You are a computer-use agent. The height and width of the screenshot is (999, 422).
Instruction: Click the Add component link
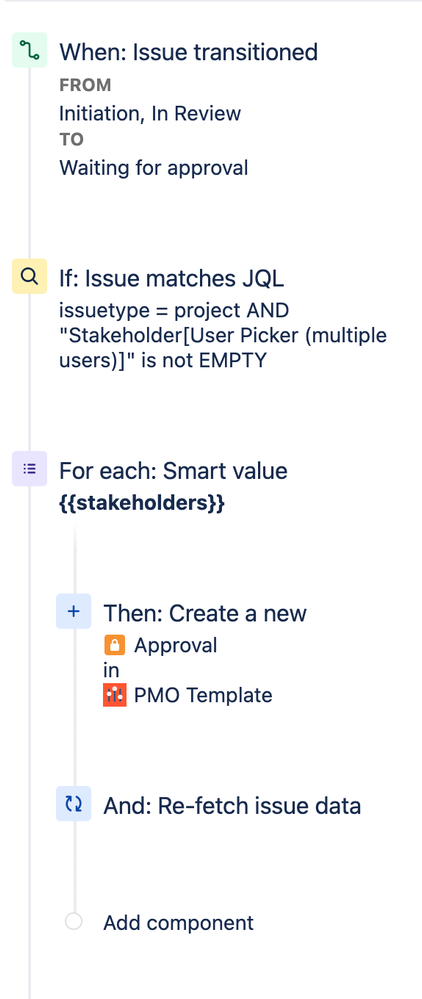click(178, 923)
